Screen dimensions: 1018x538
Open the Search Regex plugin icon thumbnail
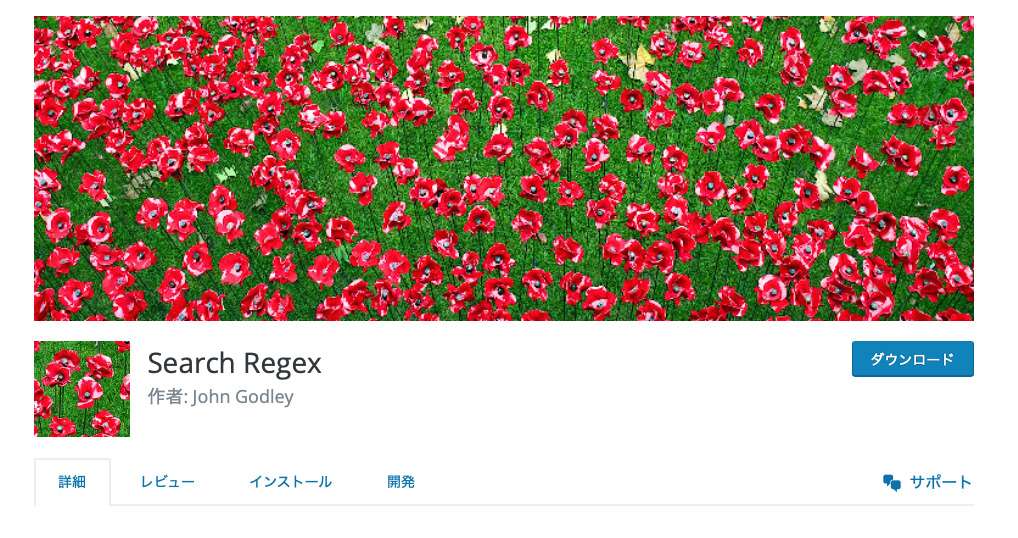click(x=82, y=389)
